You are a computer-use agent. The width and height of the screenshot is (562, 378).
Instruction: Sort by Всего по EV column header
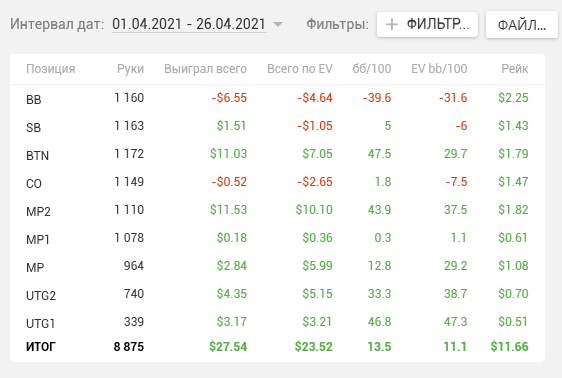point(300,69)
